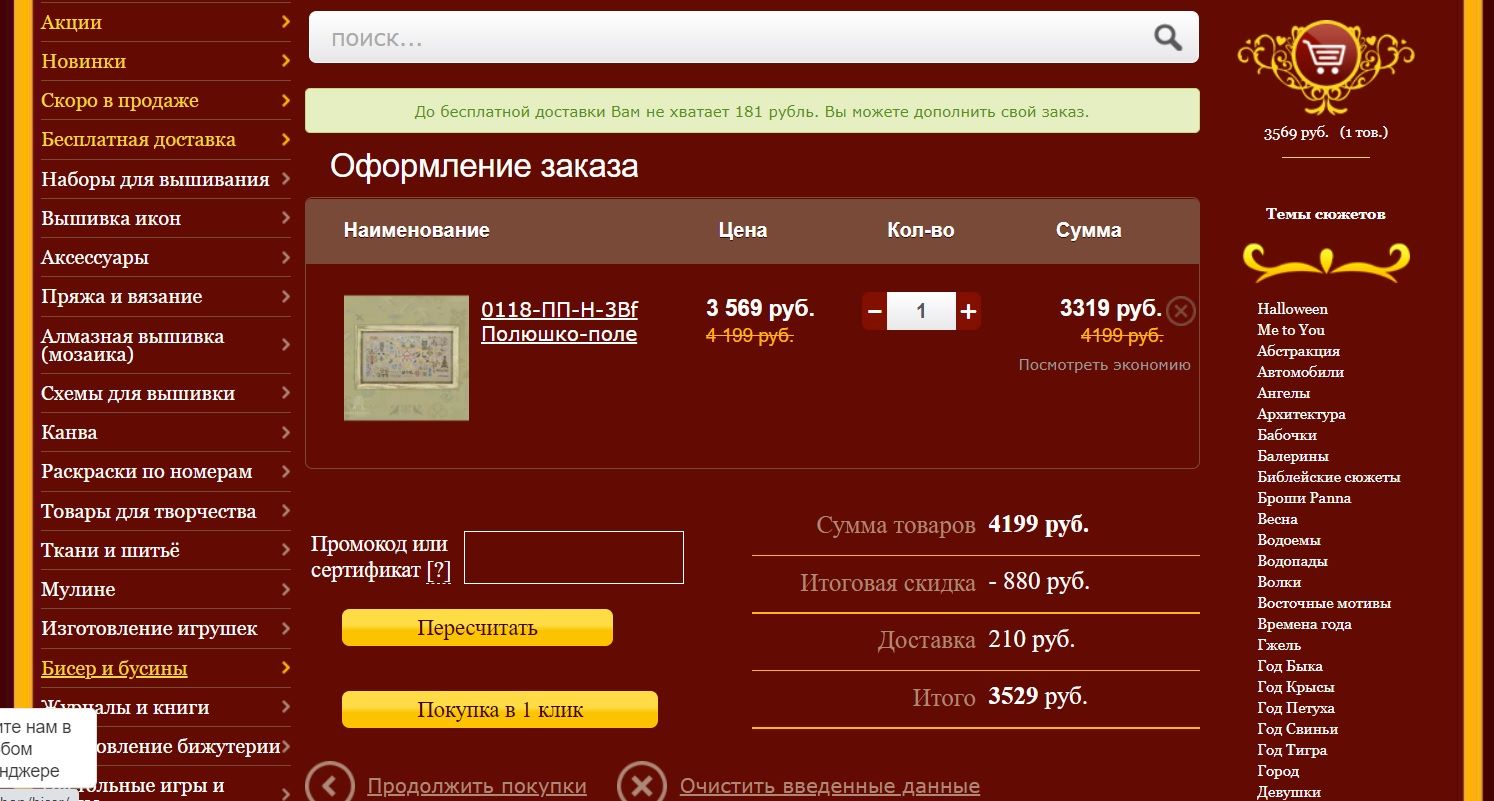This screenshot has width=1494, height=801.
Task: Open the promo code [?] help link
Action: click(438, 571)
